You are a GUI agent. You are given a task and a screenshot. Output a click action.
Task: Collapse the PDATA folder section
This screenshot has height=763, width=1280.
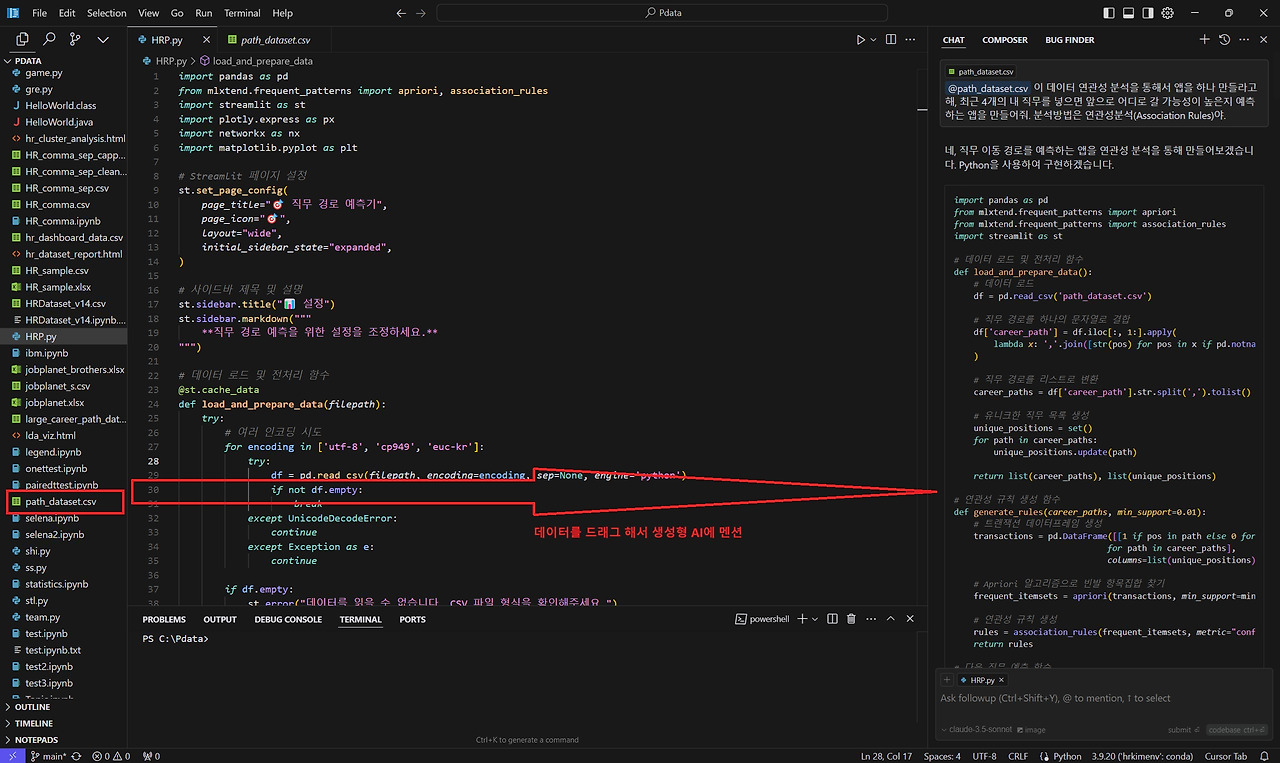(x=29, y=61)
